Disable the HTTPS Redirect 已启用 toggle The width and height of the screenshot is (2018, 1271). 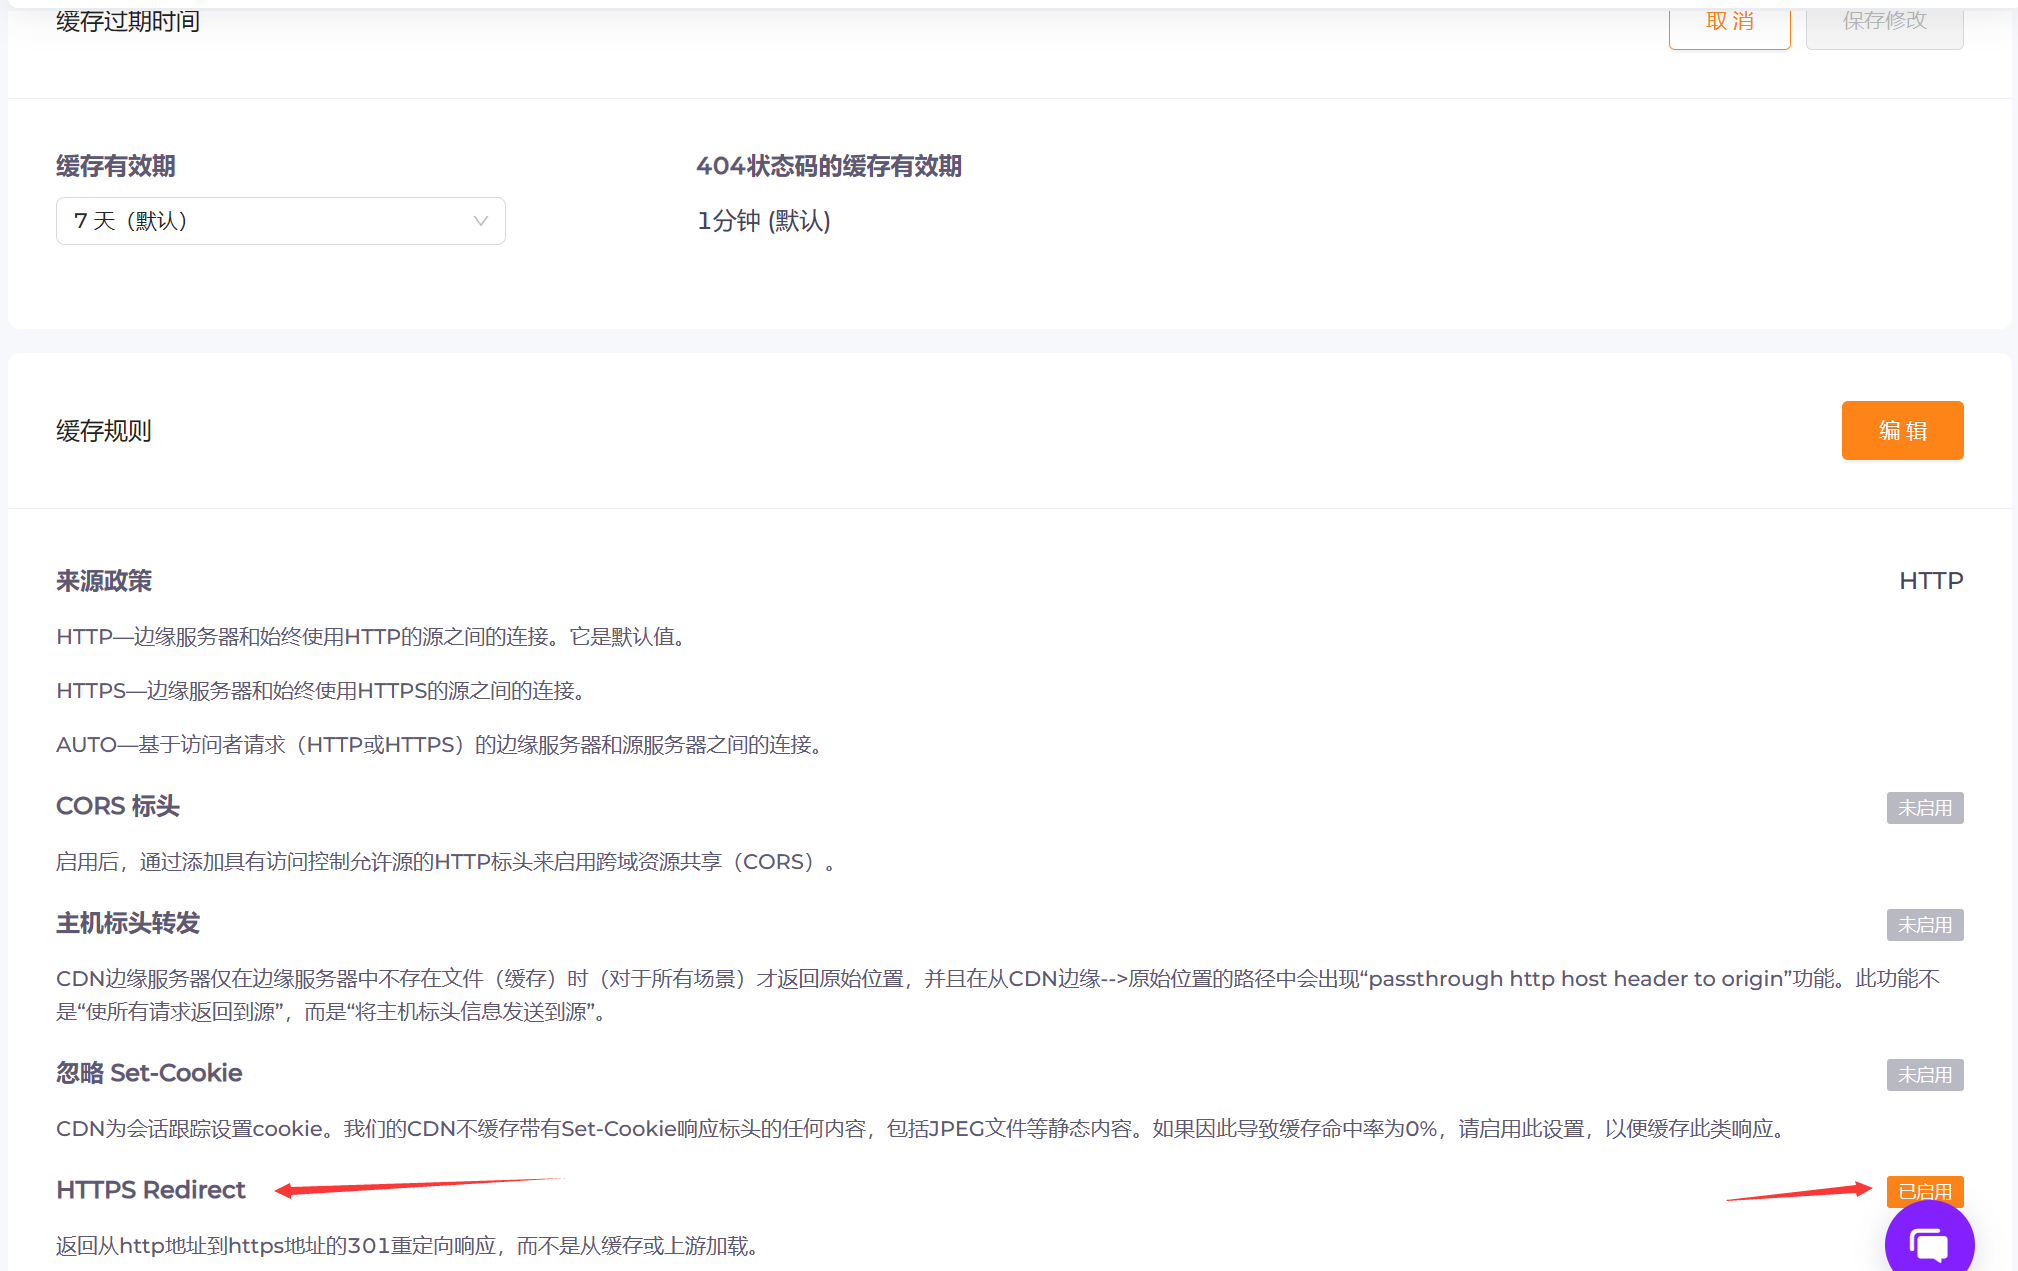tap(1928, 1191)
